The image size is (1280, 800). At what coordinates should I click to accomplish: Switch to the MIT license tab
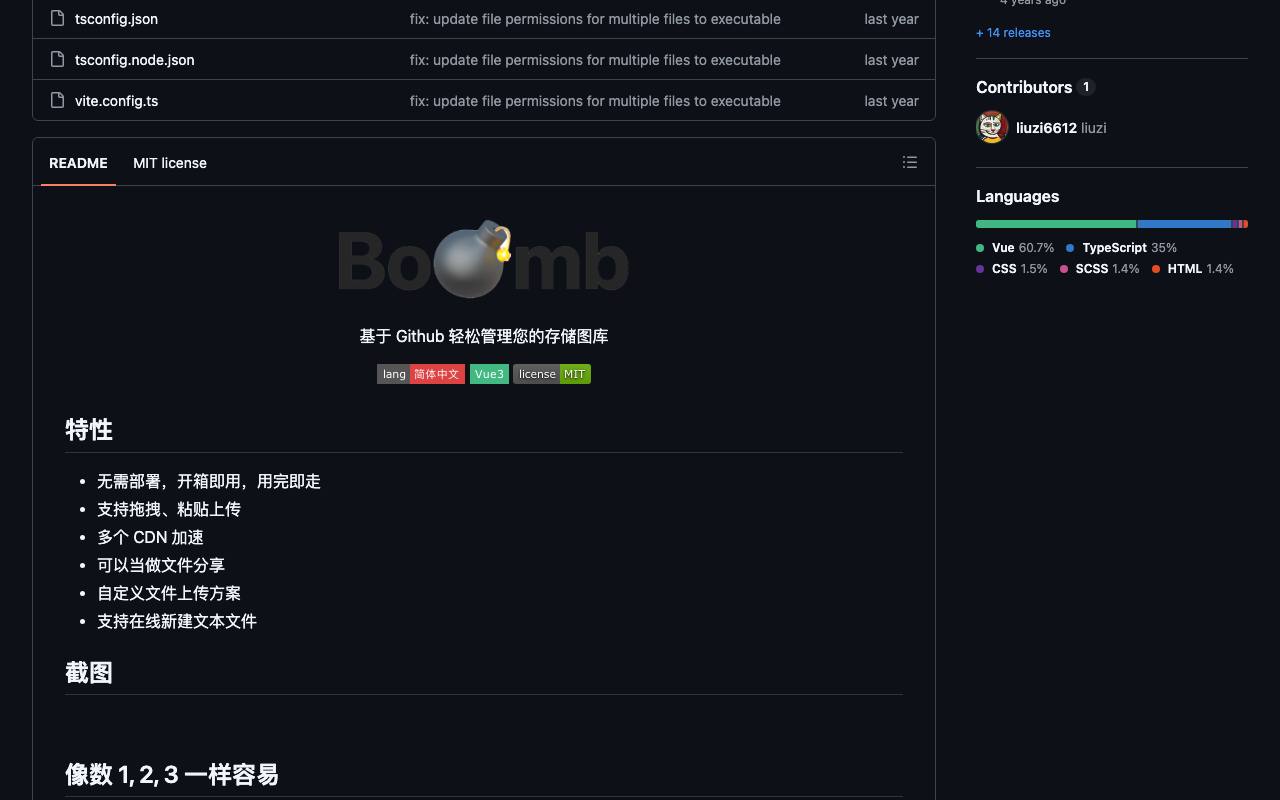[x=170, y=163]
